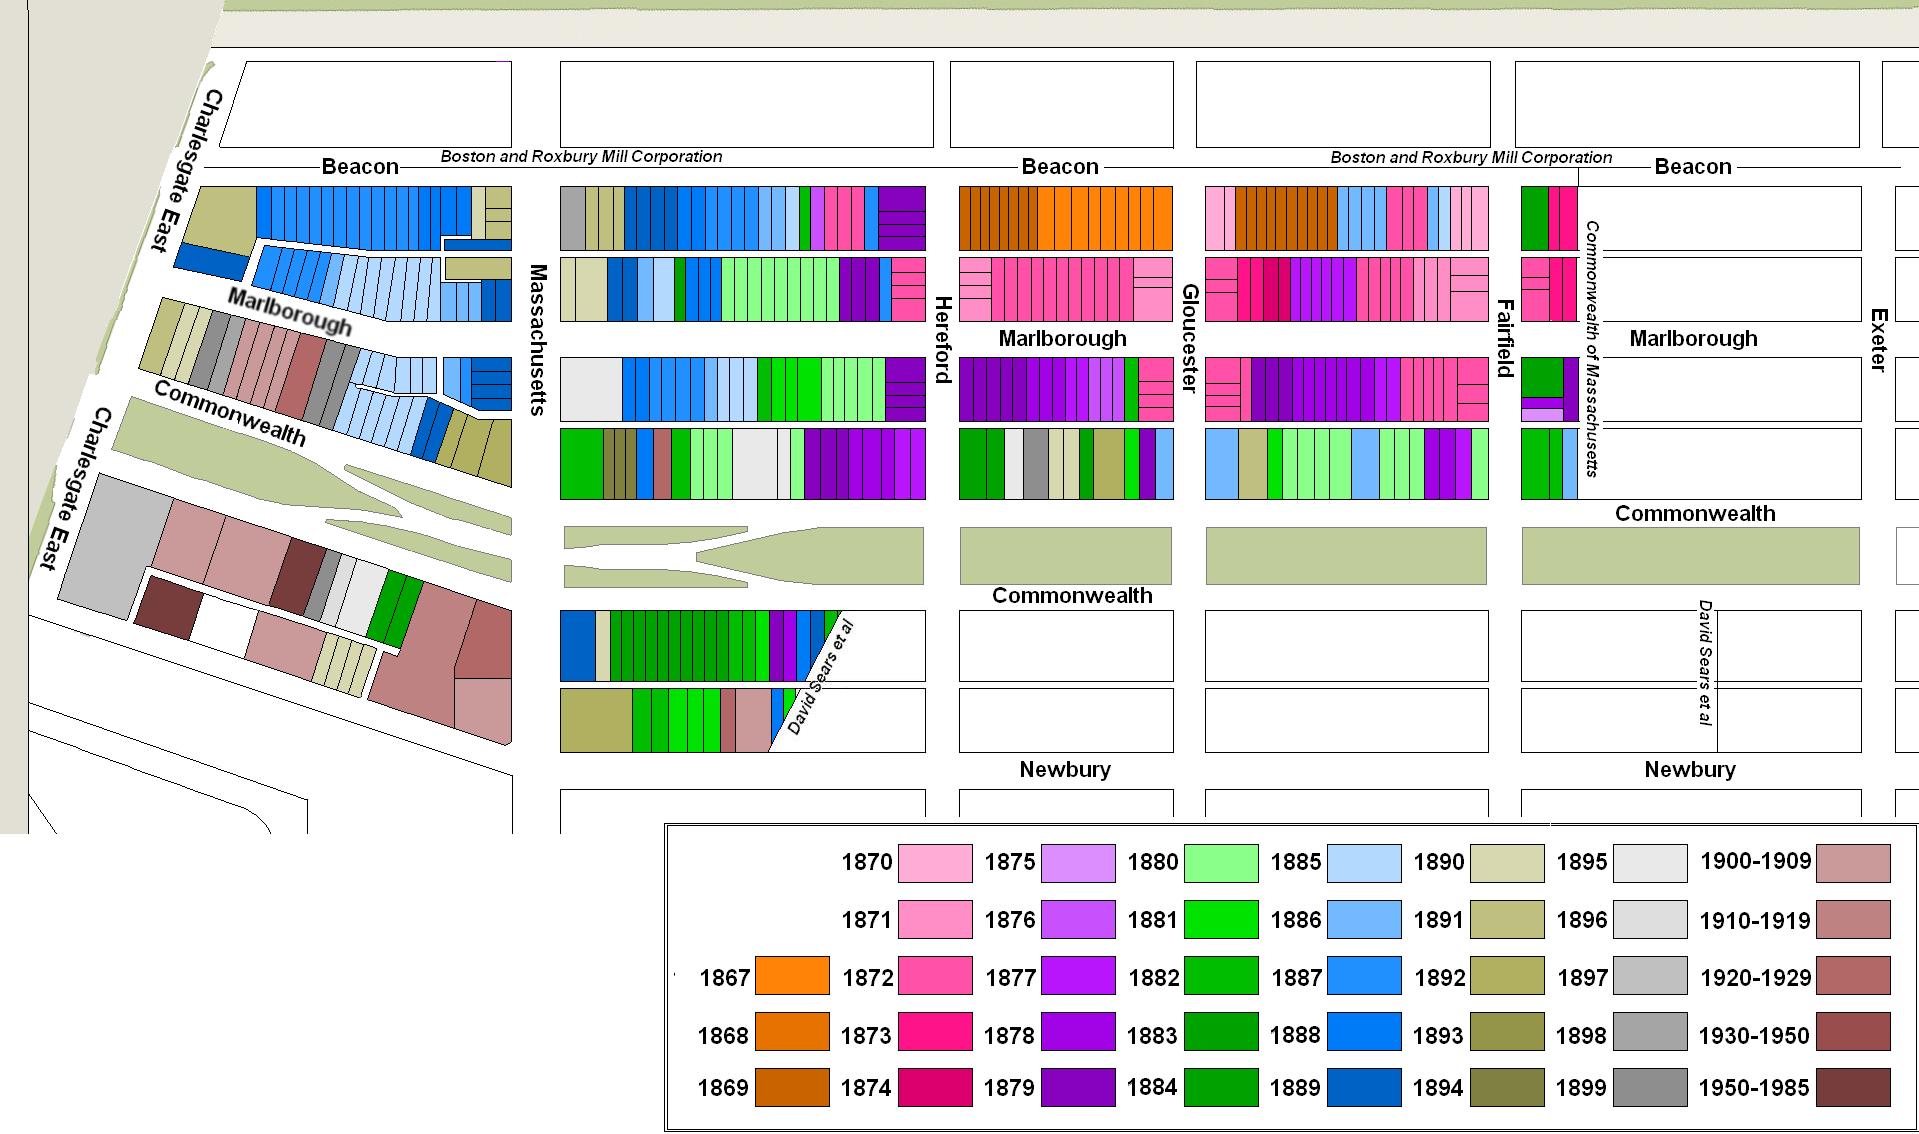
Task: Pick the 1875 lavender legend swatch
Action: coord(1078,863)
